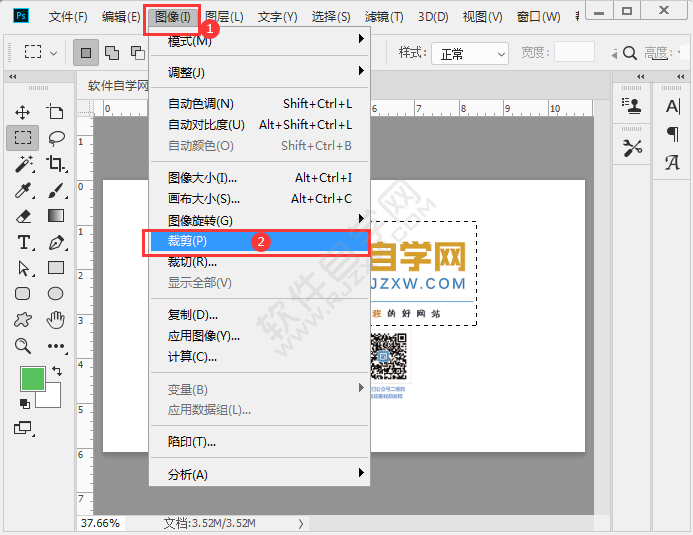Open the Edit Toolbar three-dots button
Image resolution: width=693 pixels, height=535 pixels.
(x=57, y=346)
